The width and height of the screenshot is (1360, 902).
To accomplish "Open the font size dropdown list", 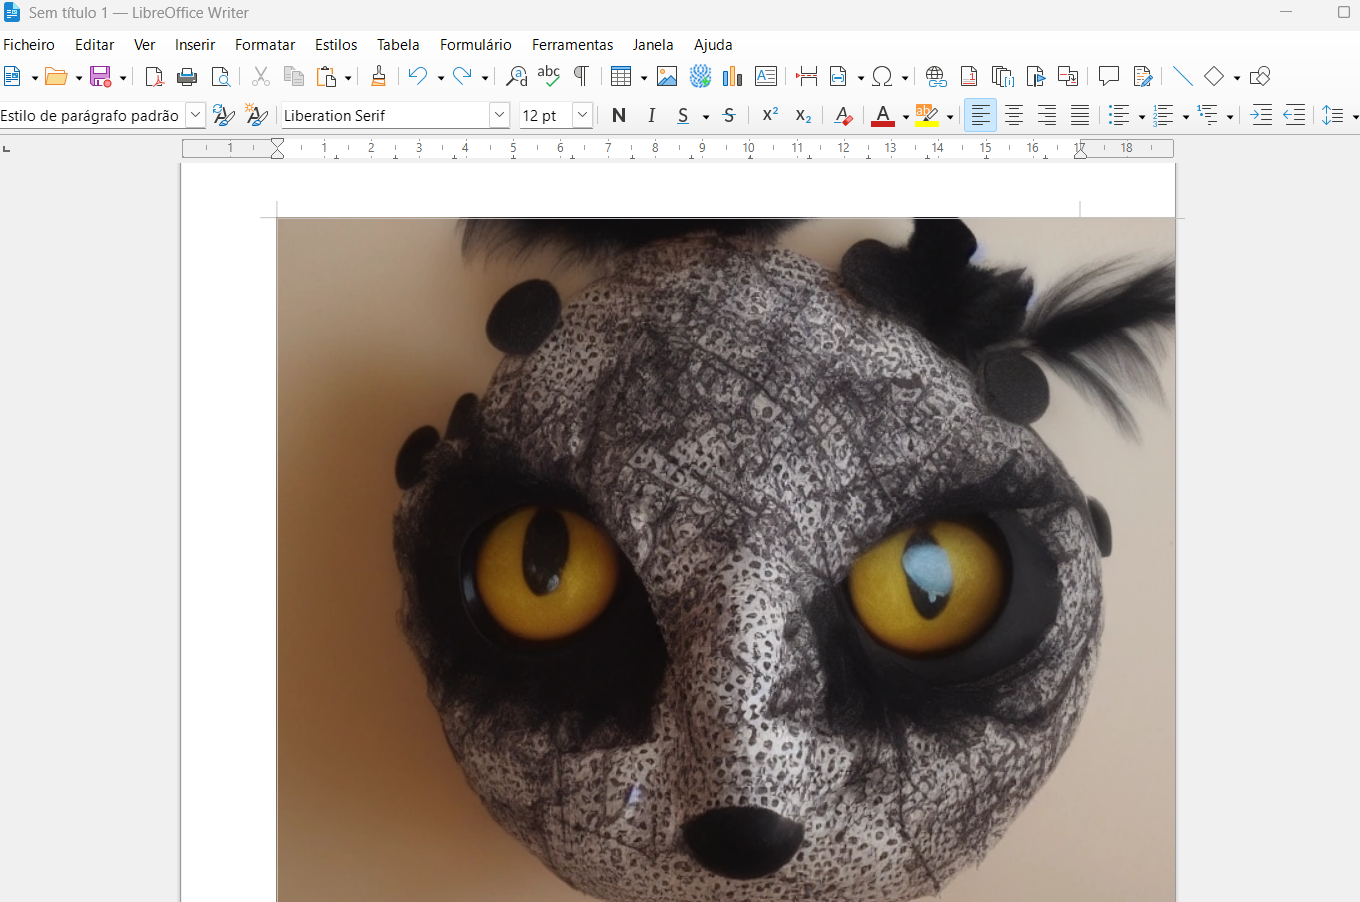I will click(x=582, y=116).
